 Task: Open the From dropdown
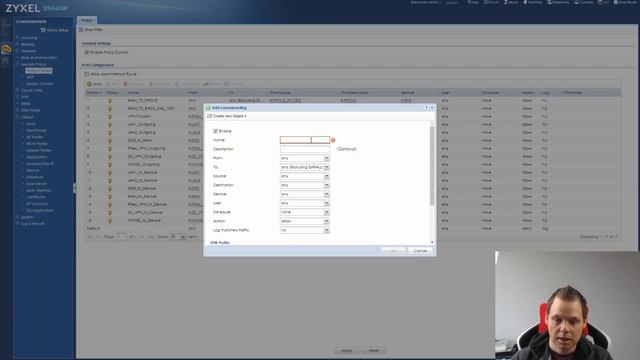tap(327, 158)
